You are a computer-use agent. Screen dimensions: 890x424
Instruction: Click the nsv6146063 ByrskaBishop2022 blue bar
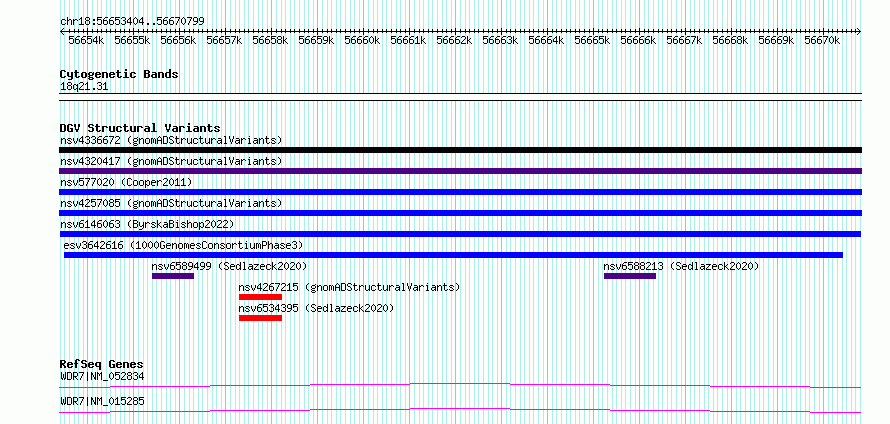point(460,234)
